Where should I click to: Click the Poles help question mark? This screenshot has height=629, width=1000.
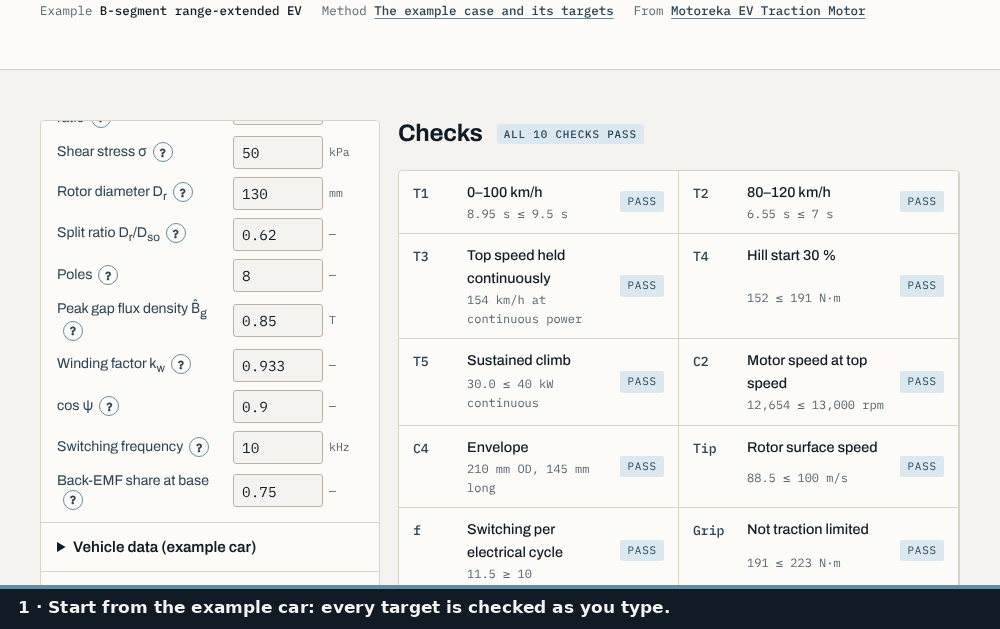click(108, 276)
